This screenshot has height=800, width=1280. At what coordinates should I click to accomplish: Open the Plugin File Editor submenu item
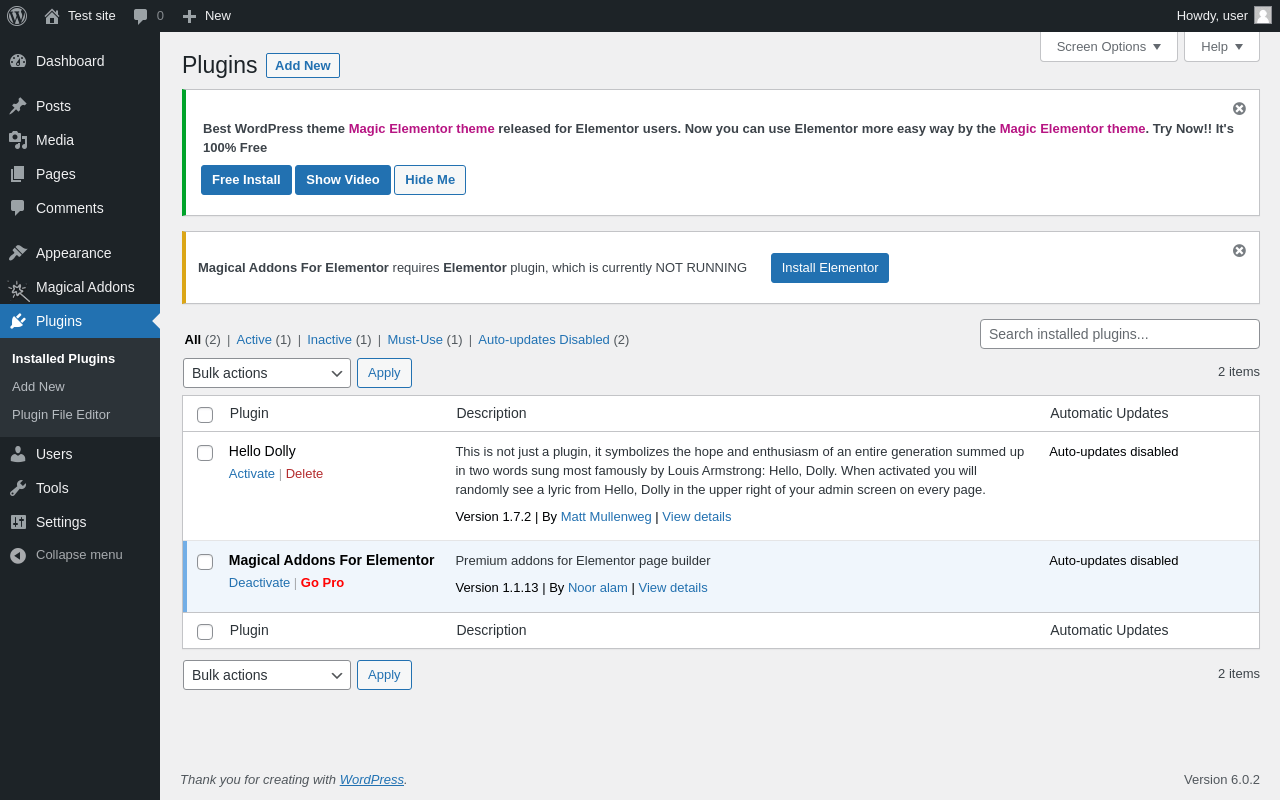[x=61, y=415]
